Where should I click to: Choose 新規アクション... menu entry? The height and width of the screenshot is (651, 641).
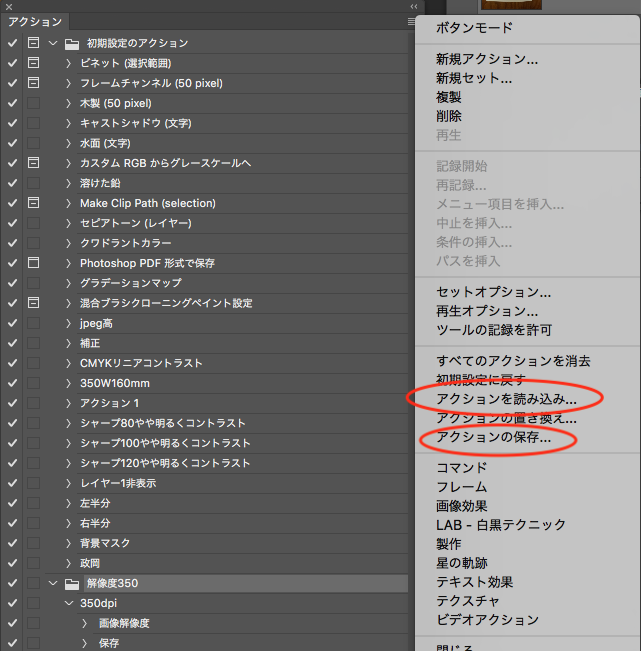coord(487,59)
